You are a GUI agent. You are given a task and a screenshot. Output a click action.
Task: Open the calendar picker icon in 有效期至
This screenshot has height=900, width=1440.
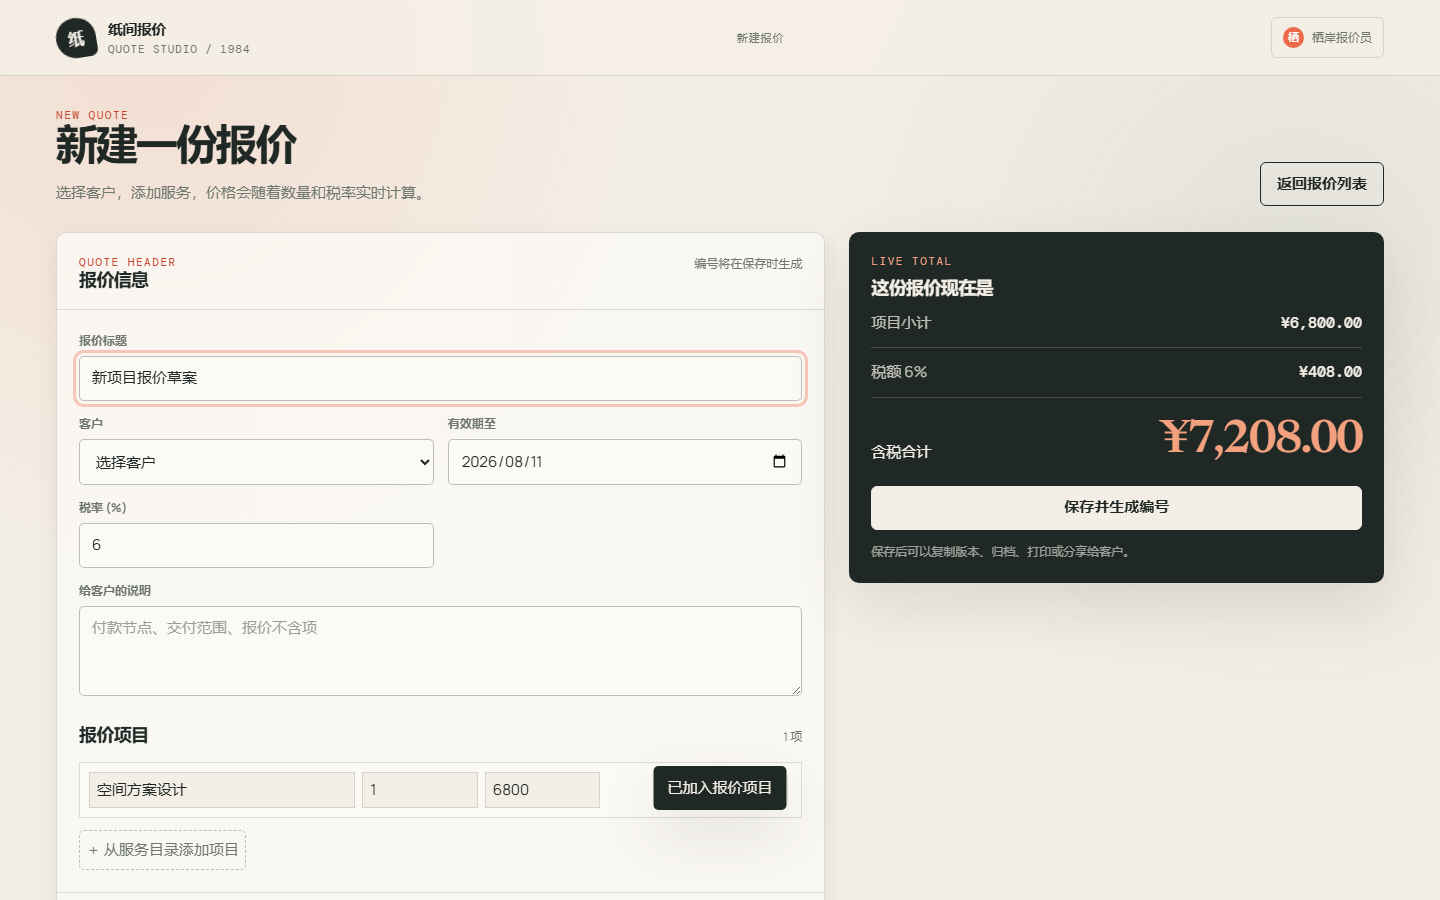click(x=780, y=461)
